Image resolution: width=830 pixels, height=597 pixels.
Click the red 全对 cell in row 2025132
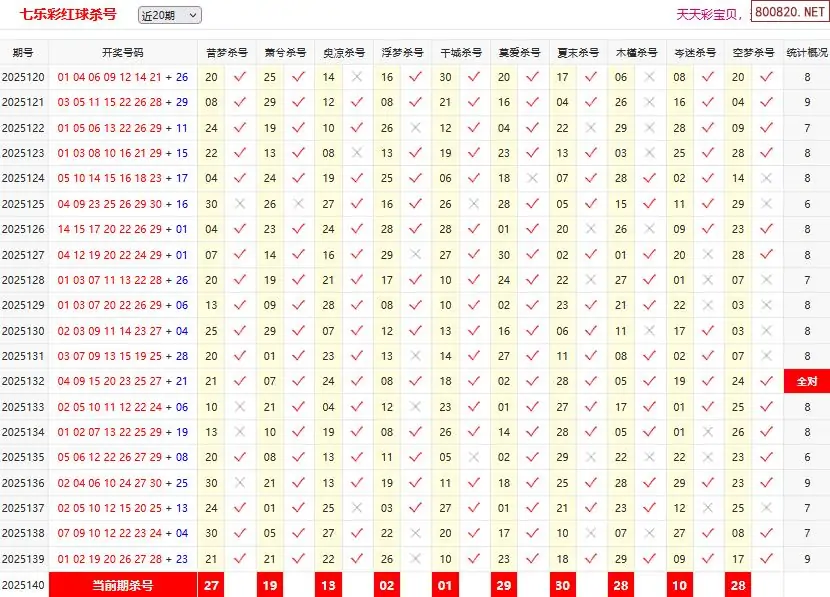(806, 382)
